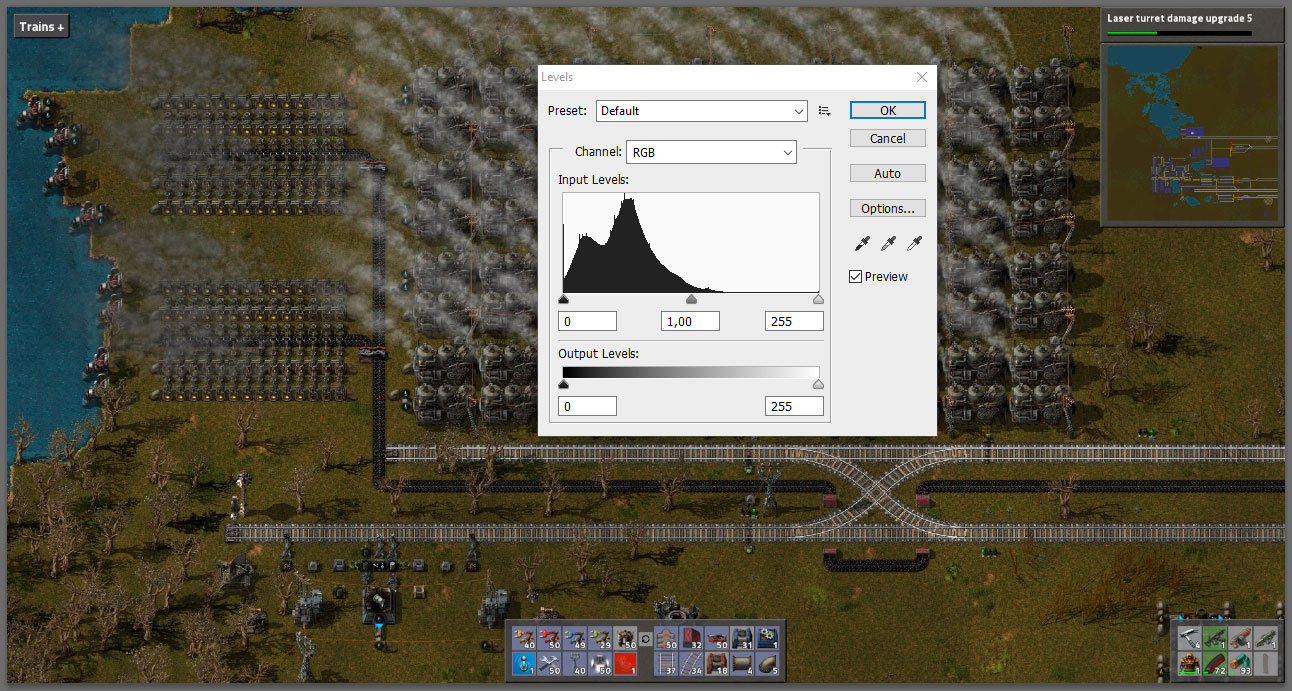Viewport: 1292px width, 691px height.
Task: Select lamp stack of 50
Action: click(x=600, y=663)
